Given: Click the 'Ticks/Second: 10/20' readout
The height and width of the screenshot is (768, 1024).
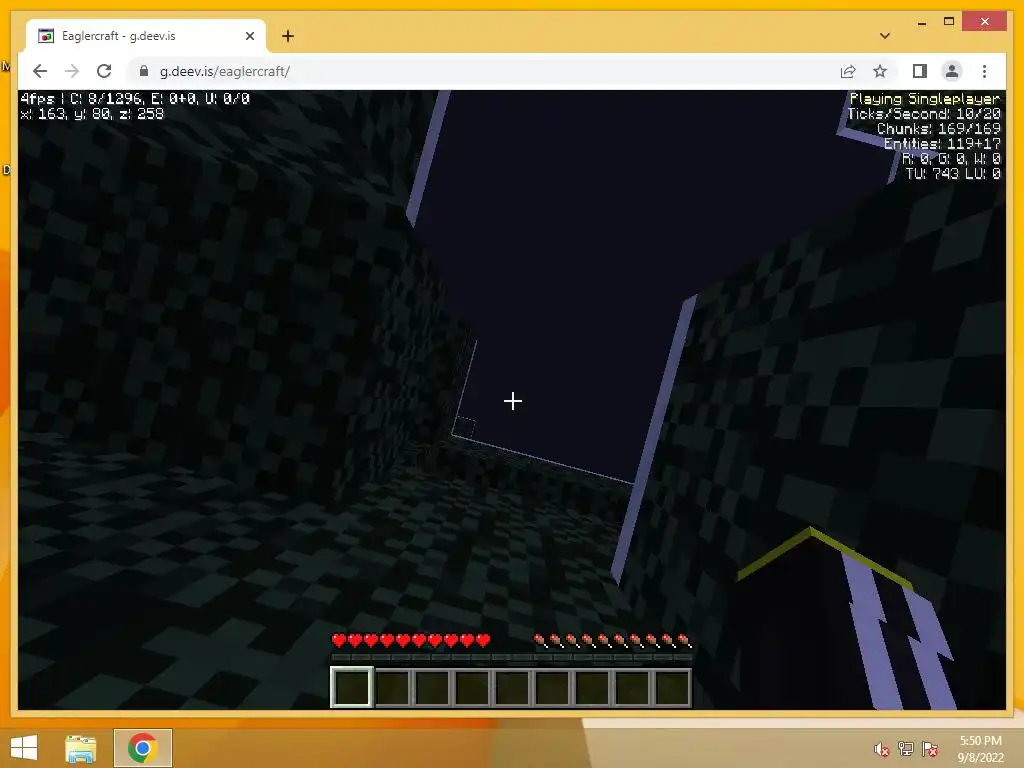Looking at the screenshot, I should coord(924,114).
